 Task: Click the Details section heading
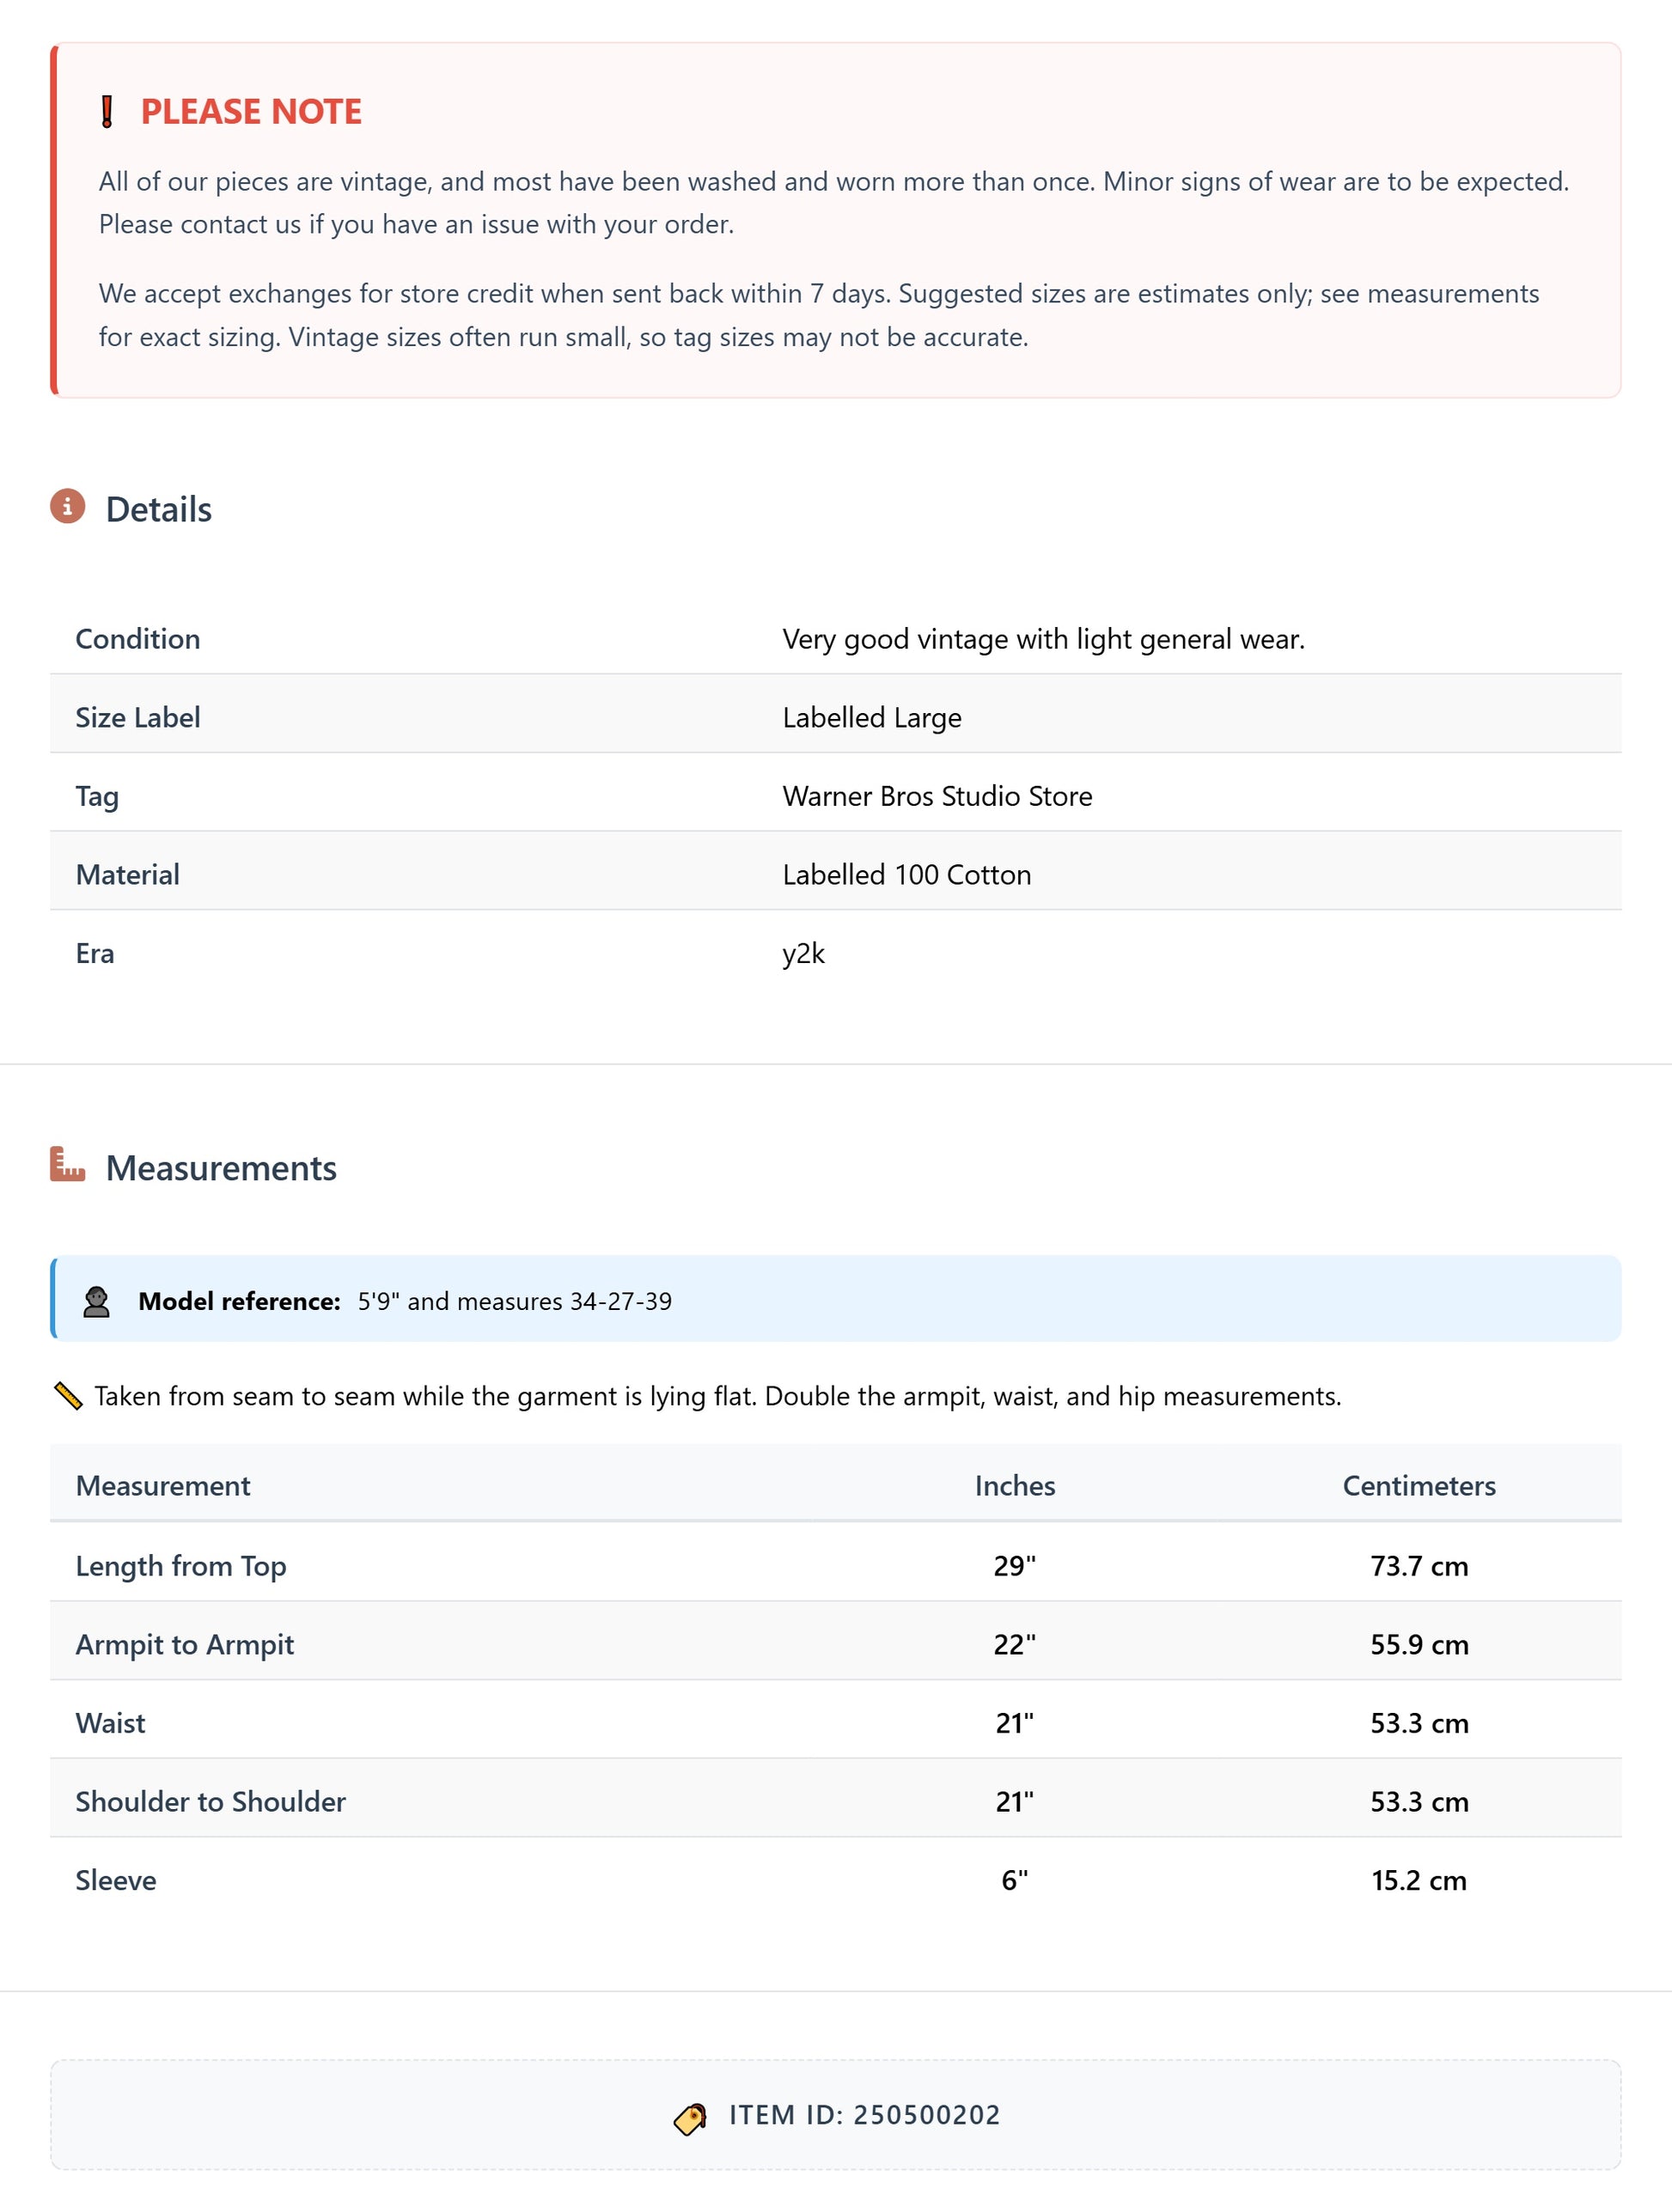(158, 510)
